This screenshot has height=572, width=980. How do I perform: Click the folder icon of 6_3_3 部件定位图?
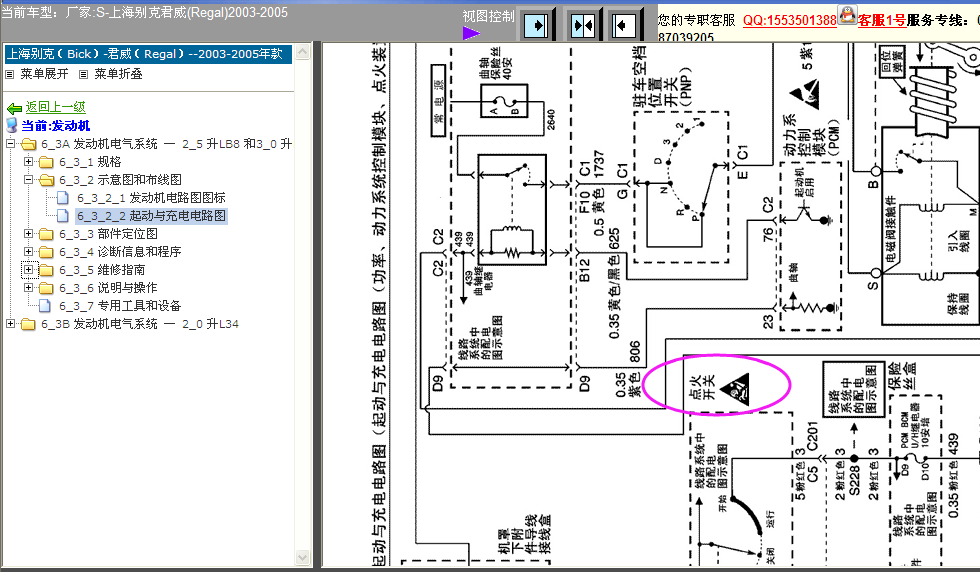[46, 234]
